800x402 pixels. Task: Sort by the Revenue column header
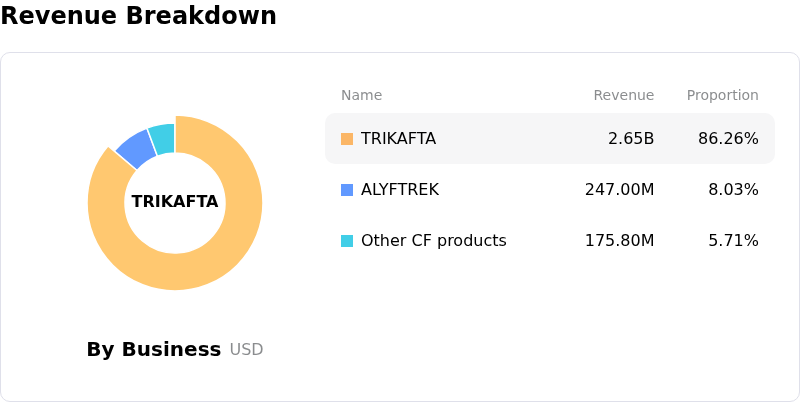pos(623,96)
